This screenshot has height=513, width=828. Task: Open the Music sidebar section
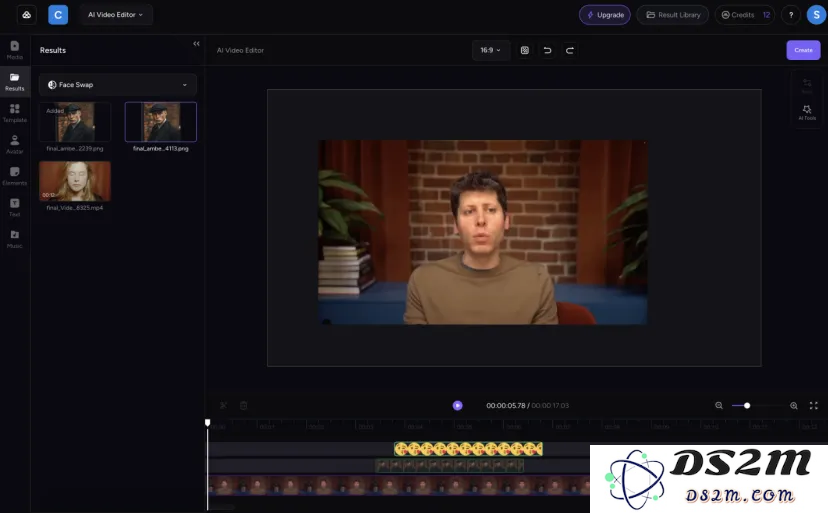tap(15, 239)
